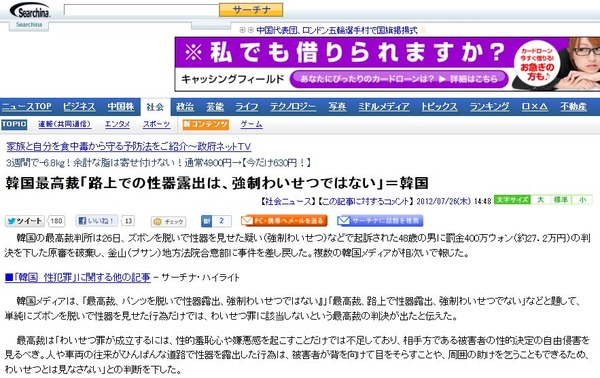The height and width of the screenshot is (378, 600).
Task: Click the Twitter ツイート button
Action: (x=25, y=221)
